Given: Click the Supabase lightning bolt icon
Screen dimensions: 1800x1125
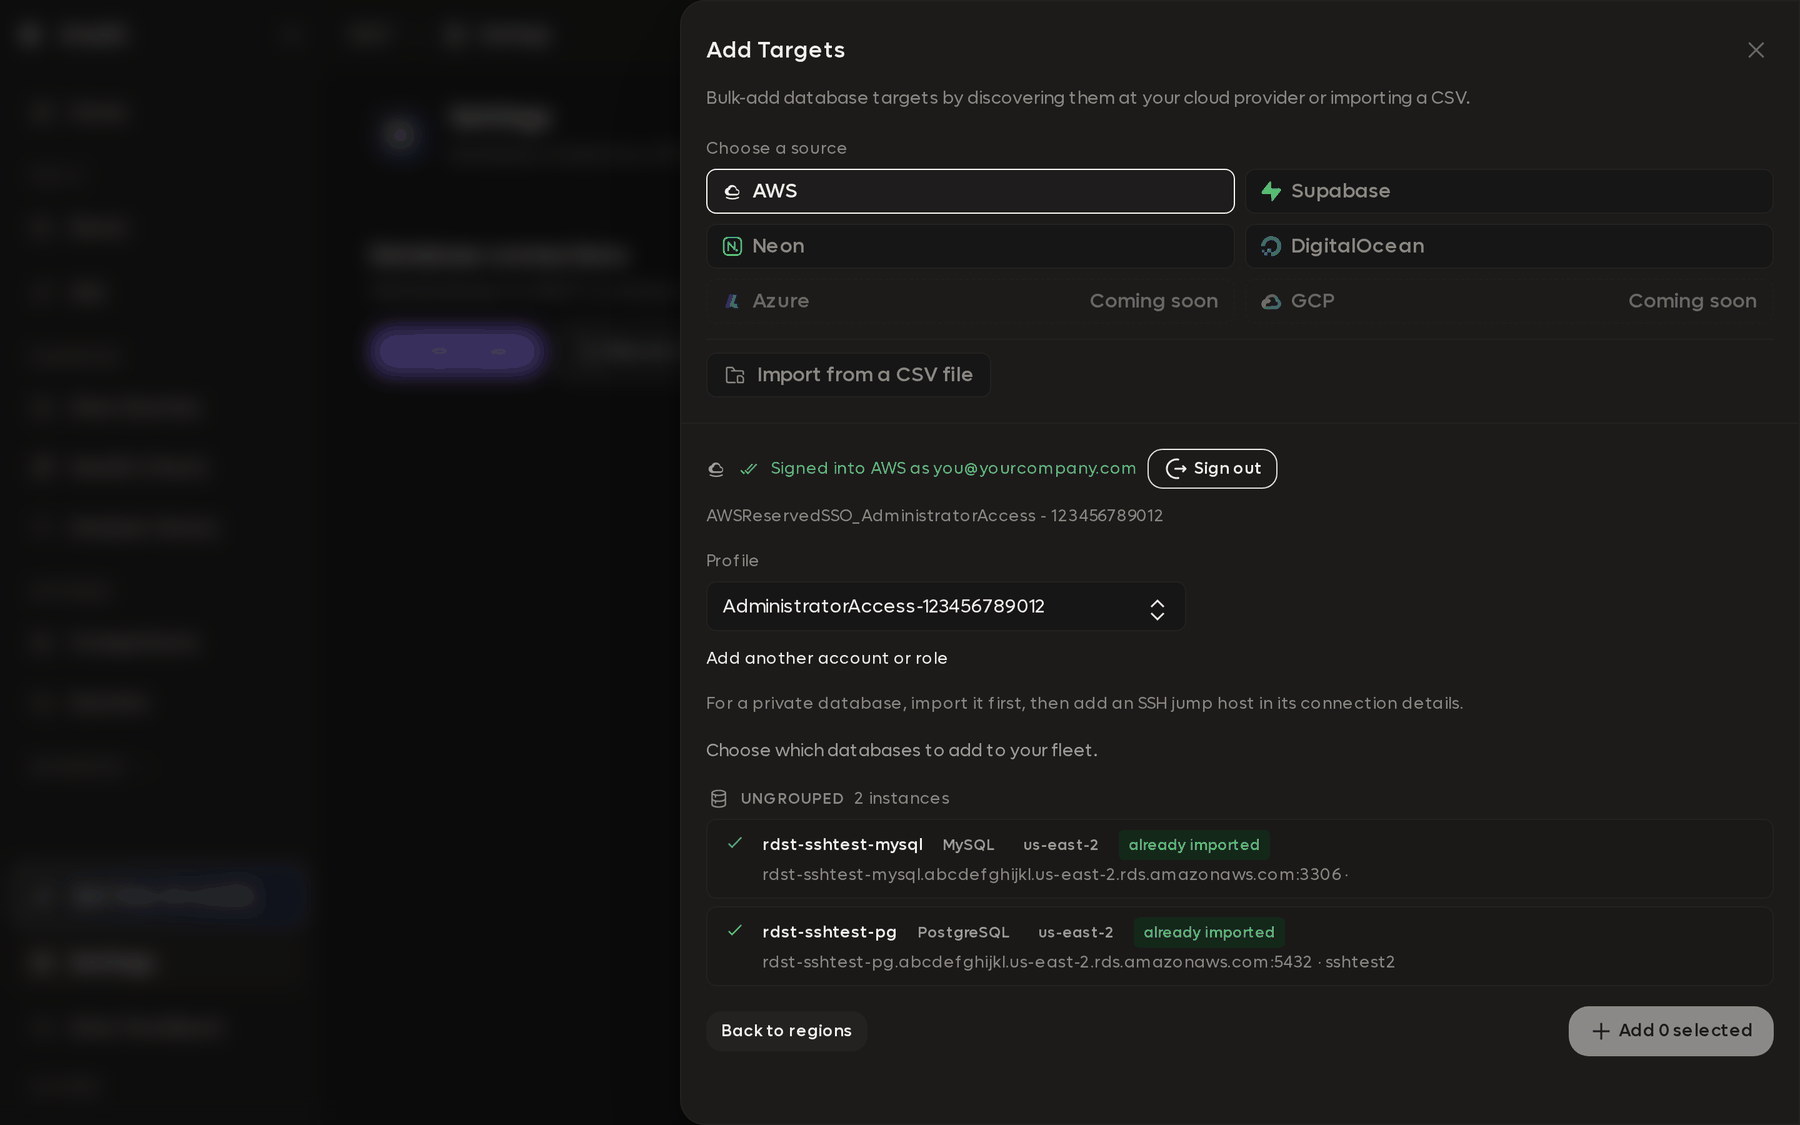Looking at the screenshot, I should [x=1271, y=191].
